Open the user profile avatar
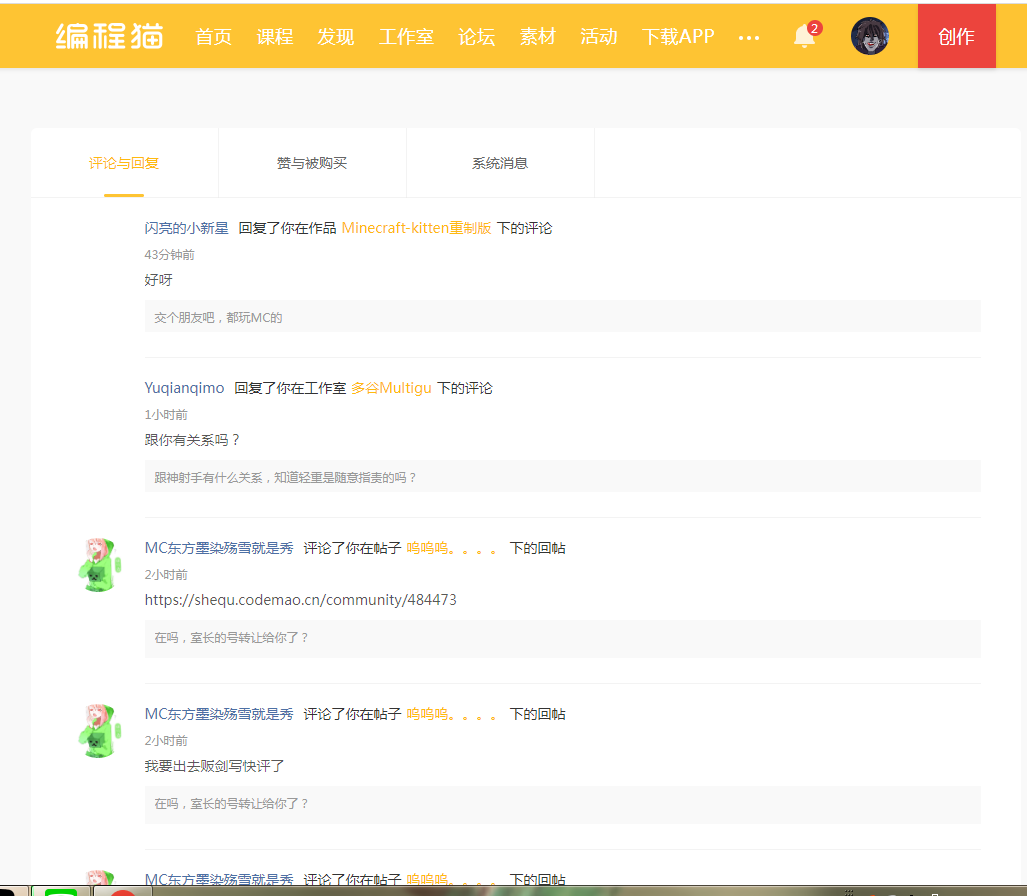The image size is (1027, 896). [x=869, y=36]
